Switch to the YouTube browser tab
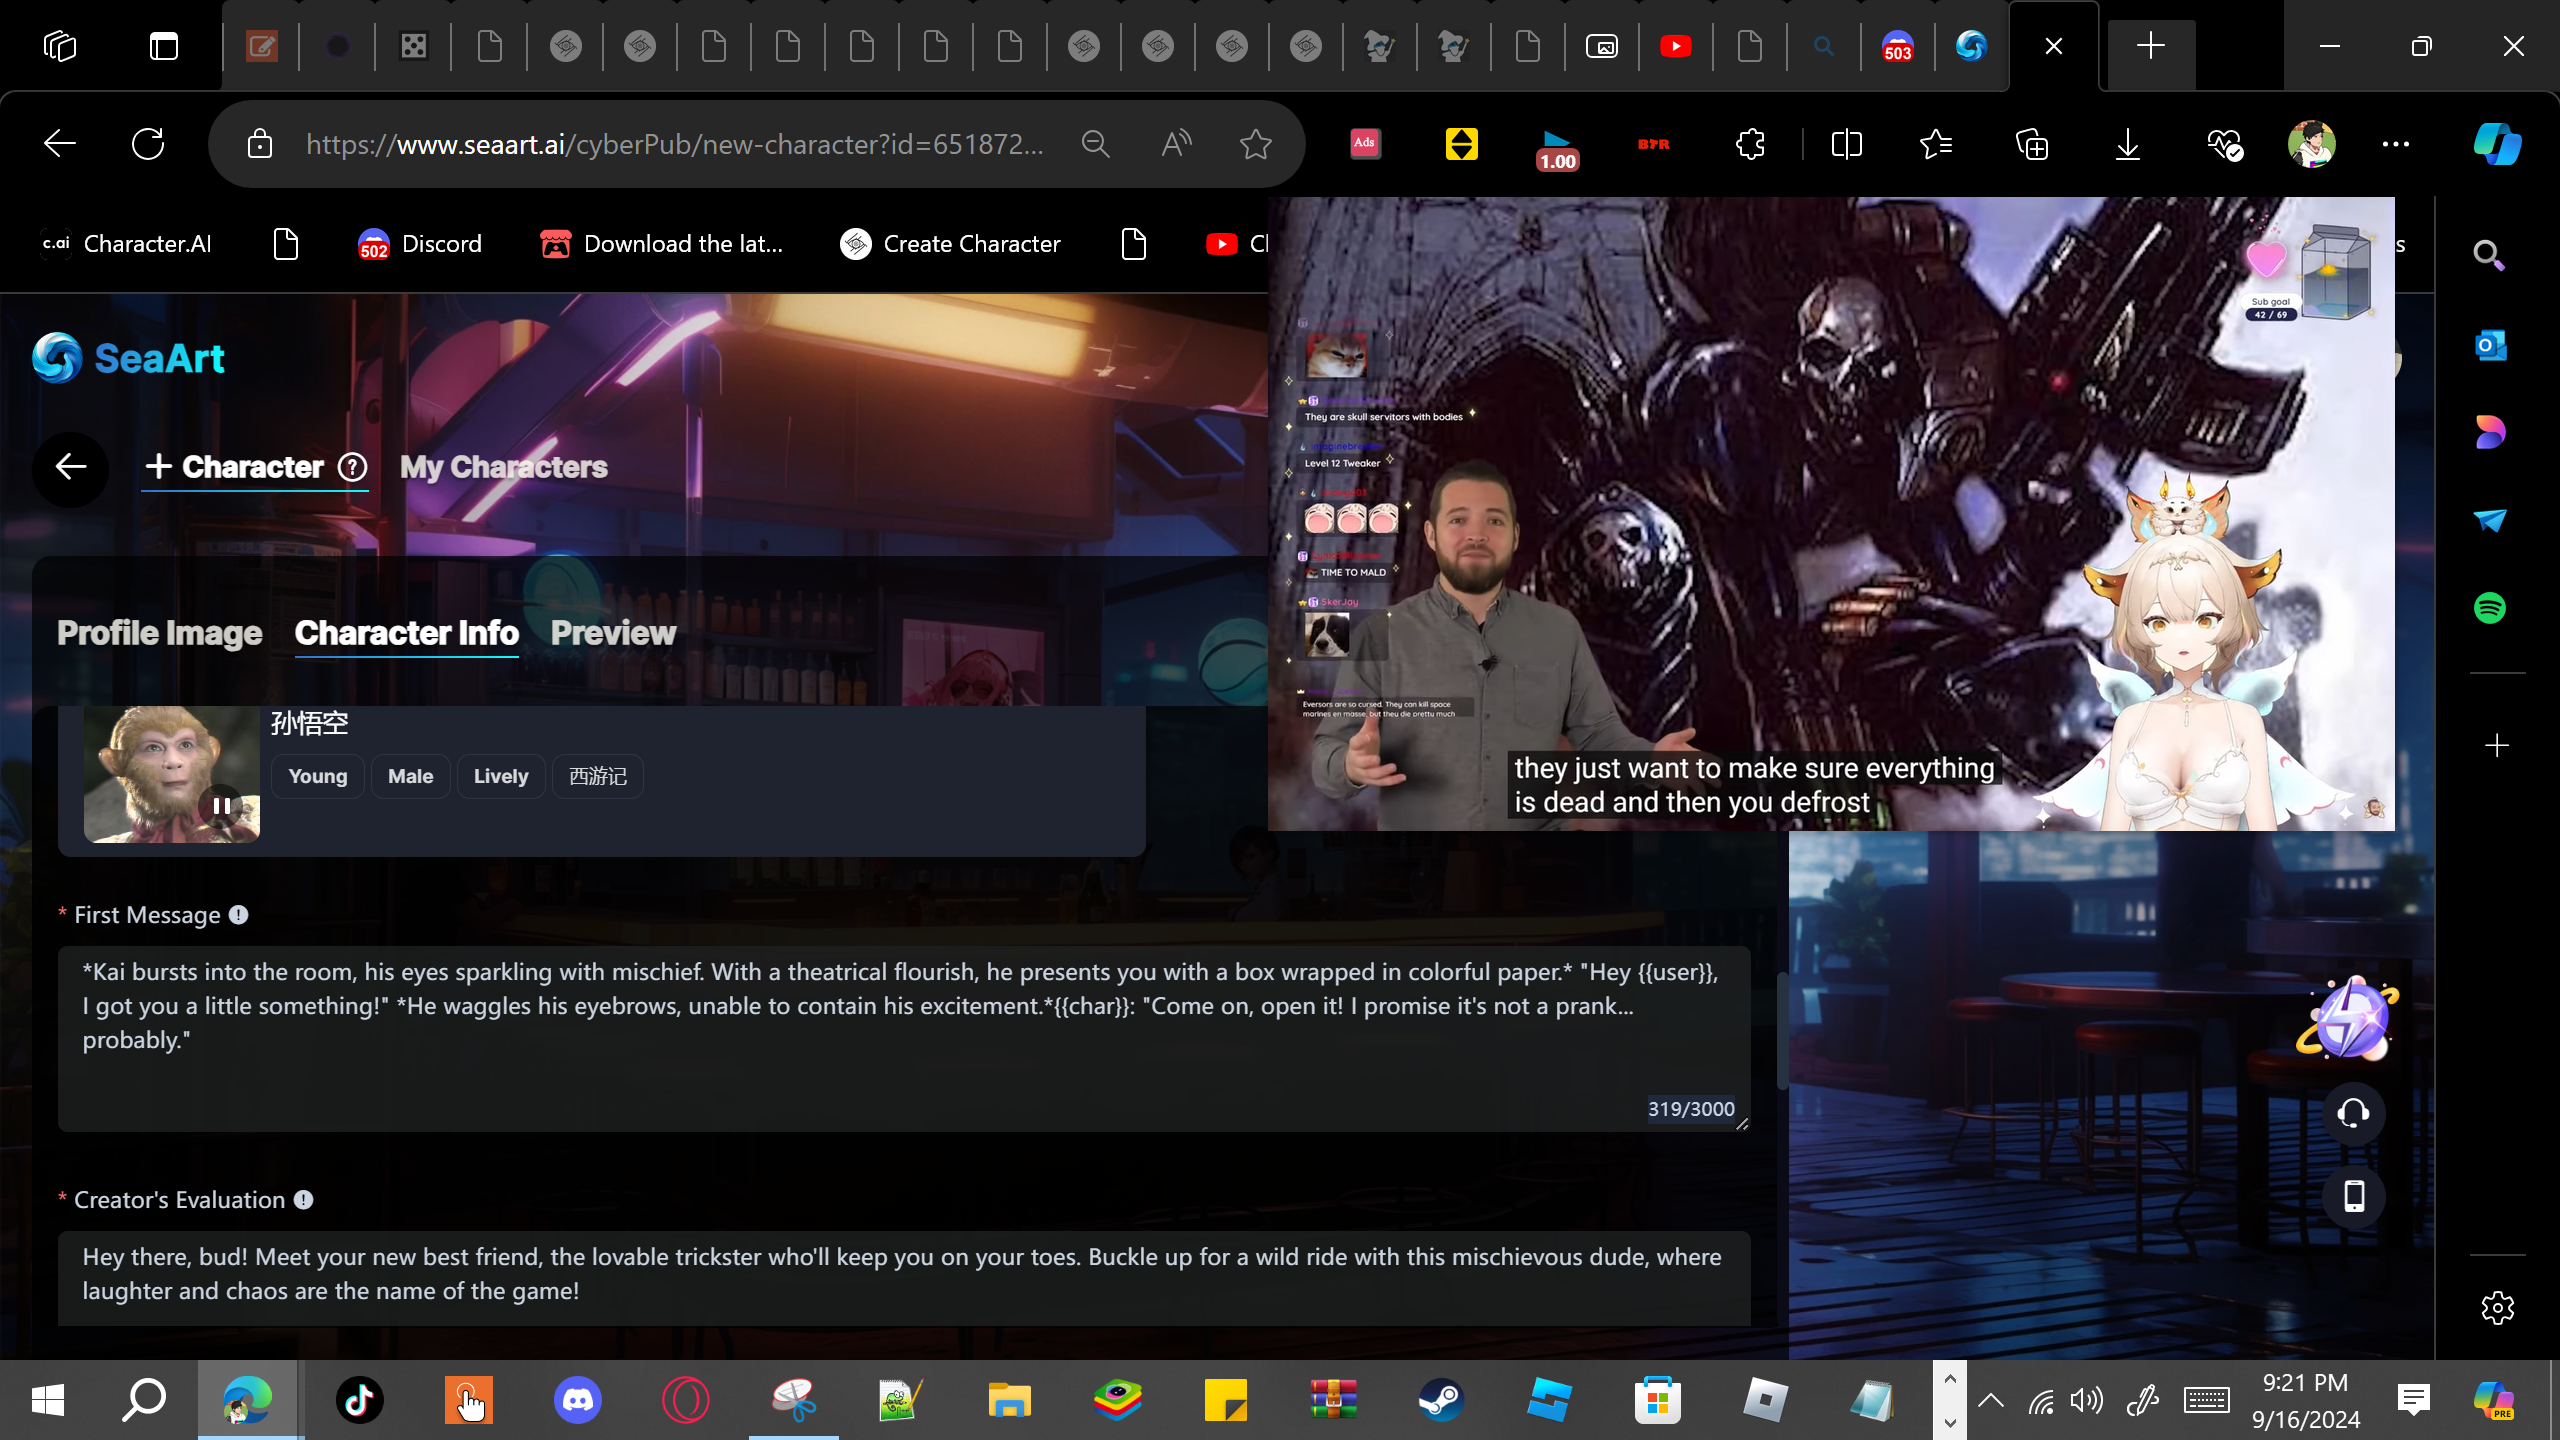Screen dimensions: 2560x1440 [1676, 46]
